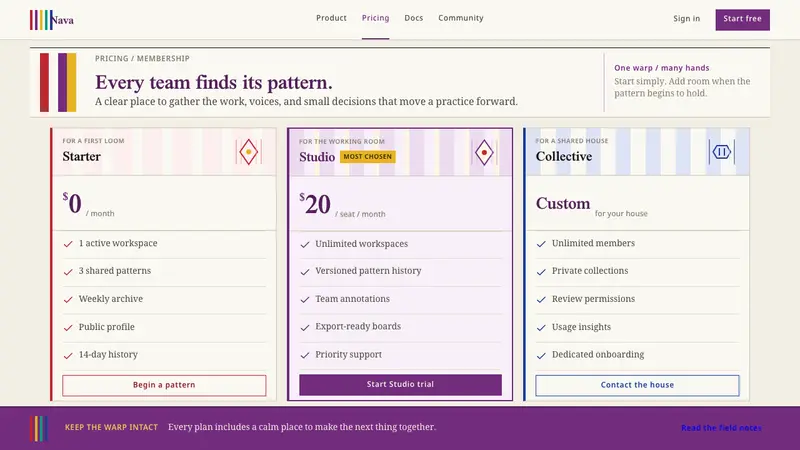Click the Collective plan title
The width and height of the screenshot is (800, 450).
tap(564, 156)
